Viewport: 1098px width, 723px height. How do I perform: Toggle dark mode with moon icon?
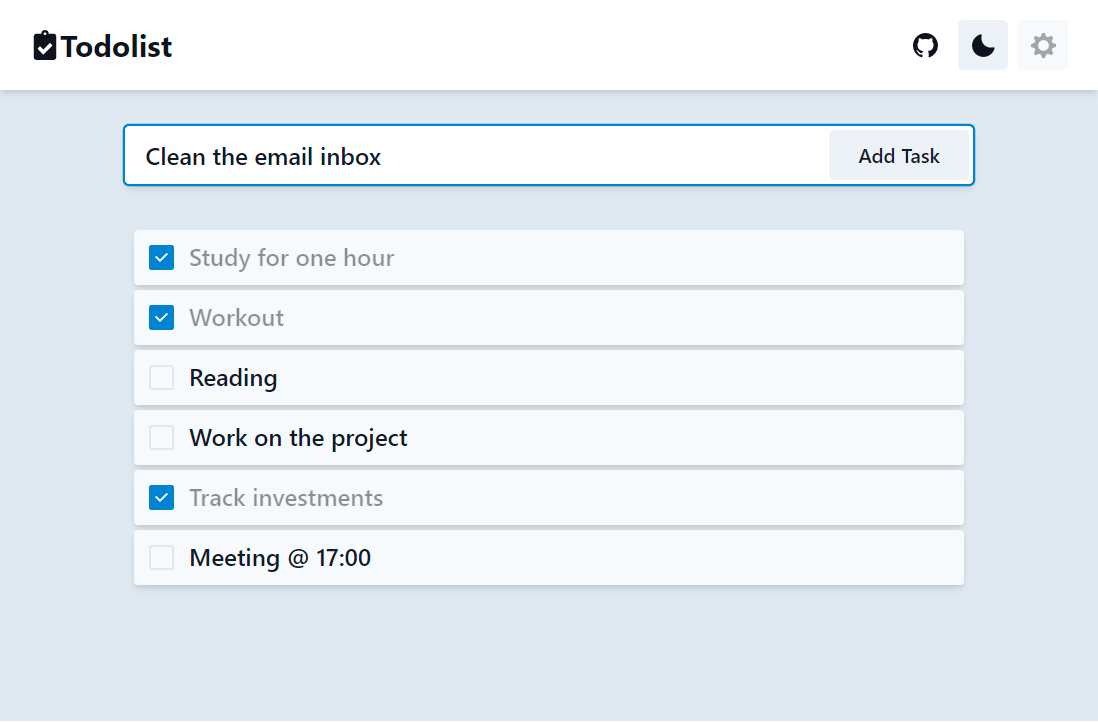pos(983,46)
